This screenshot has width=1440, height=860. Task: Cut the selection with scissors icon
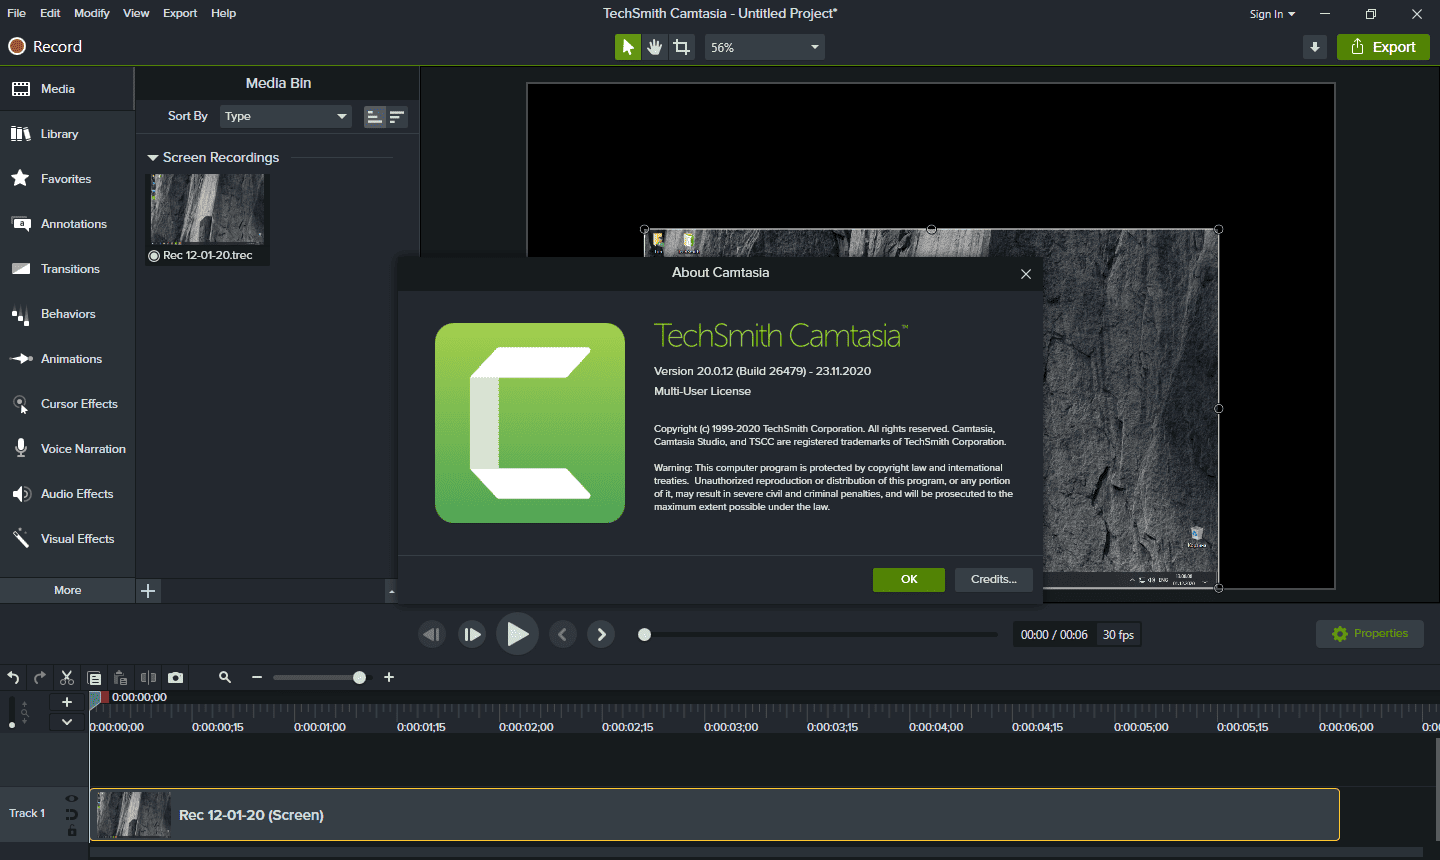pyautogui.click(x=67, y=678)
